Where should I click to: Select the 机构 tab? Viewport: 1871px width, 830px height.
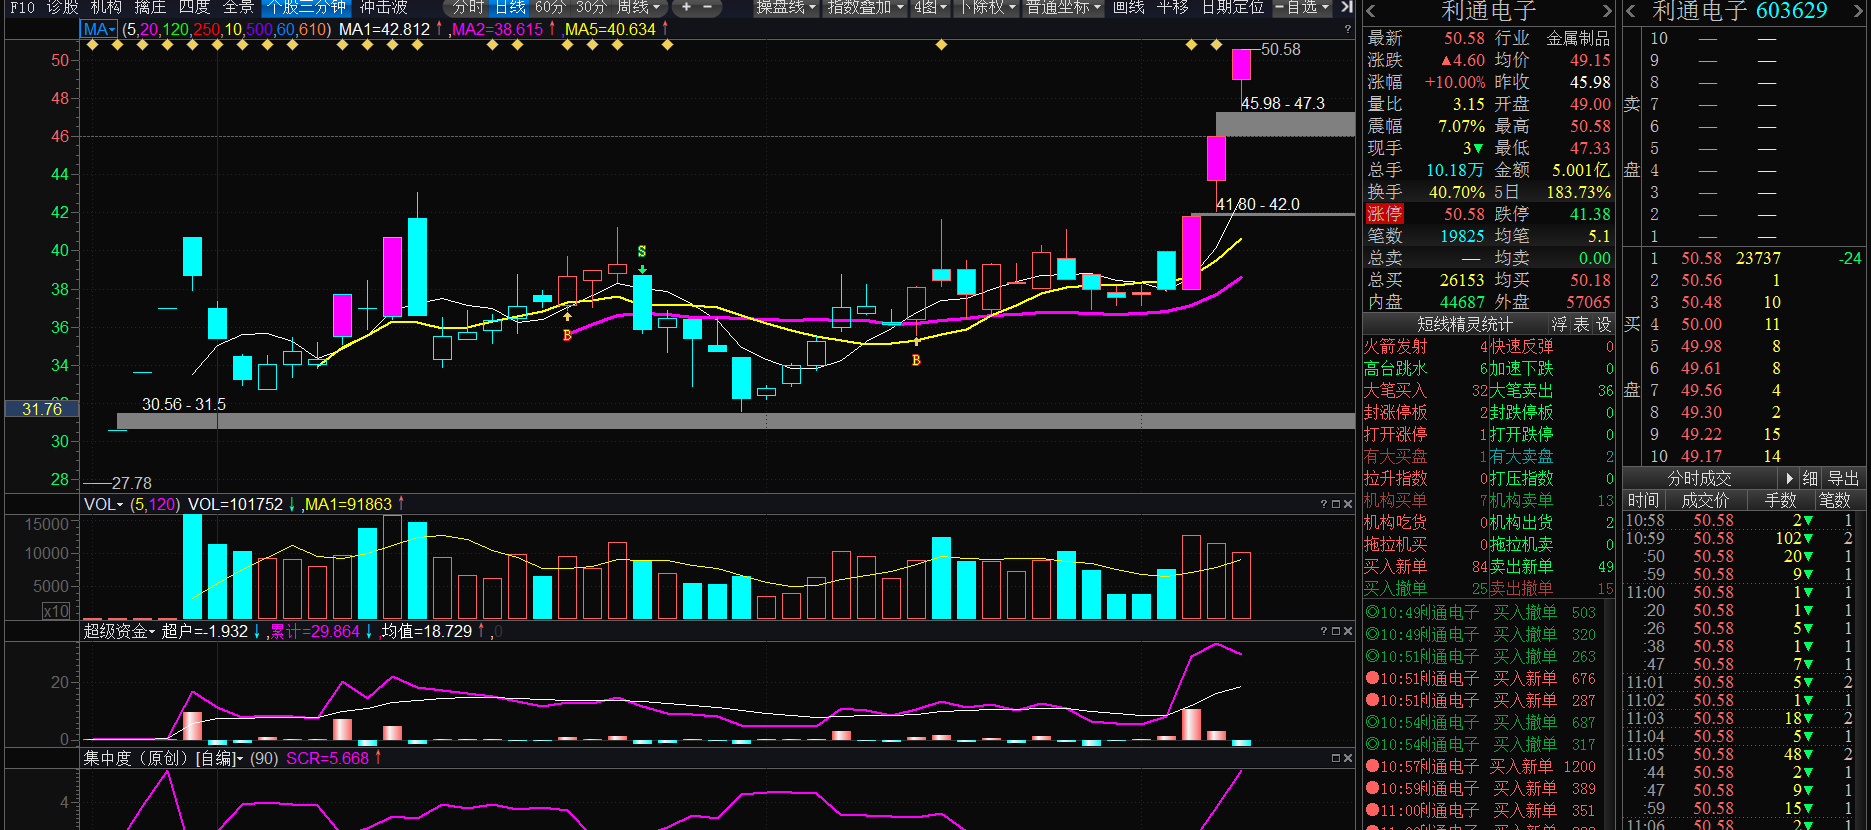(105, 7)
